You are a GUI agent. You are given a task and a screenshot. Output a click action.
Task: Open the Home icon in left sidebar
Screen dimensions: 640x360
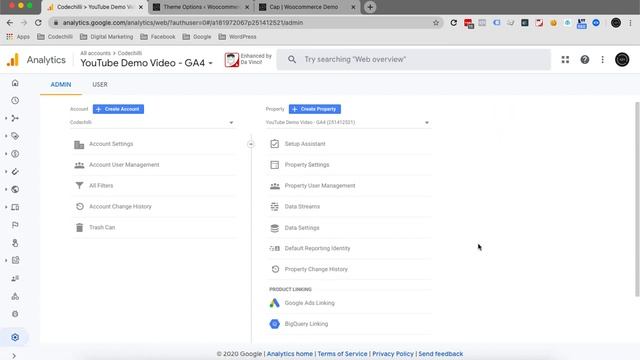point(15,83)
